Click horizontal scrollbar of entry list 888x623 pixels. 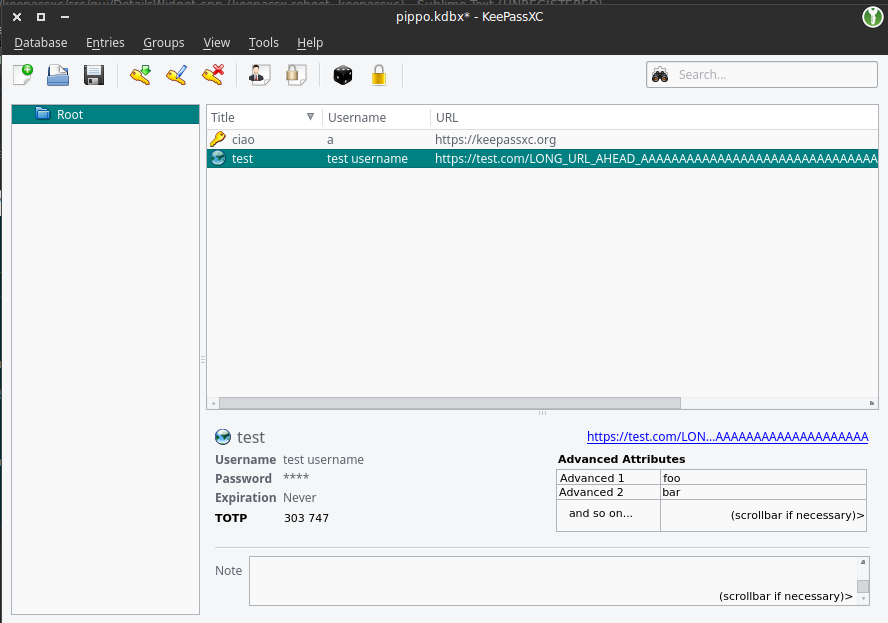[x=450, y=403]
